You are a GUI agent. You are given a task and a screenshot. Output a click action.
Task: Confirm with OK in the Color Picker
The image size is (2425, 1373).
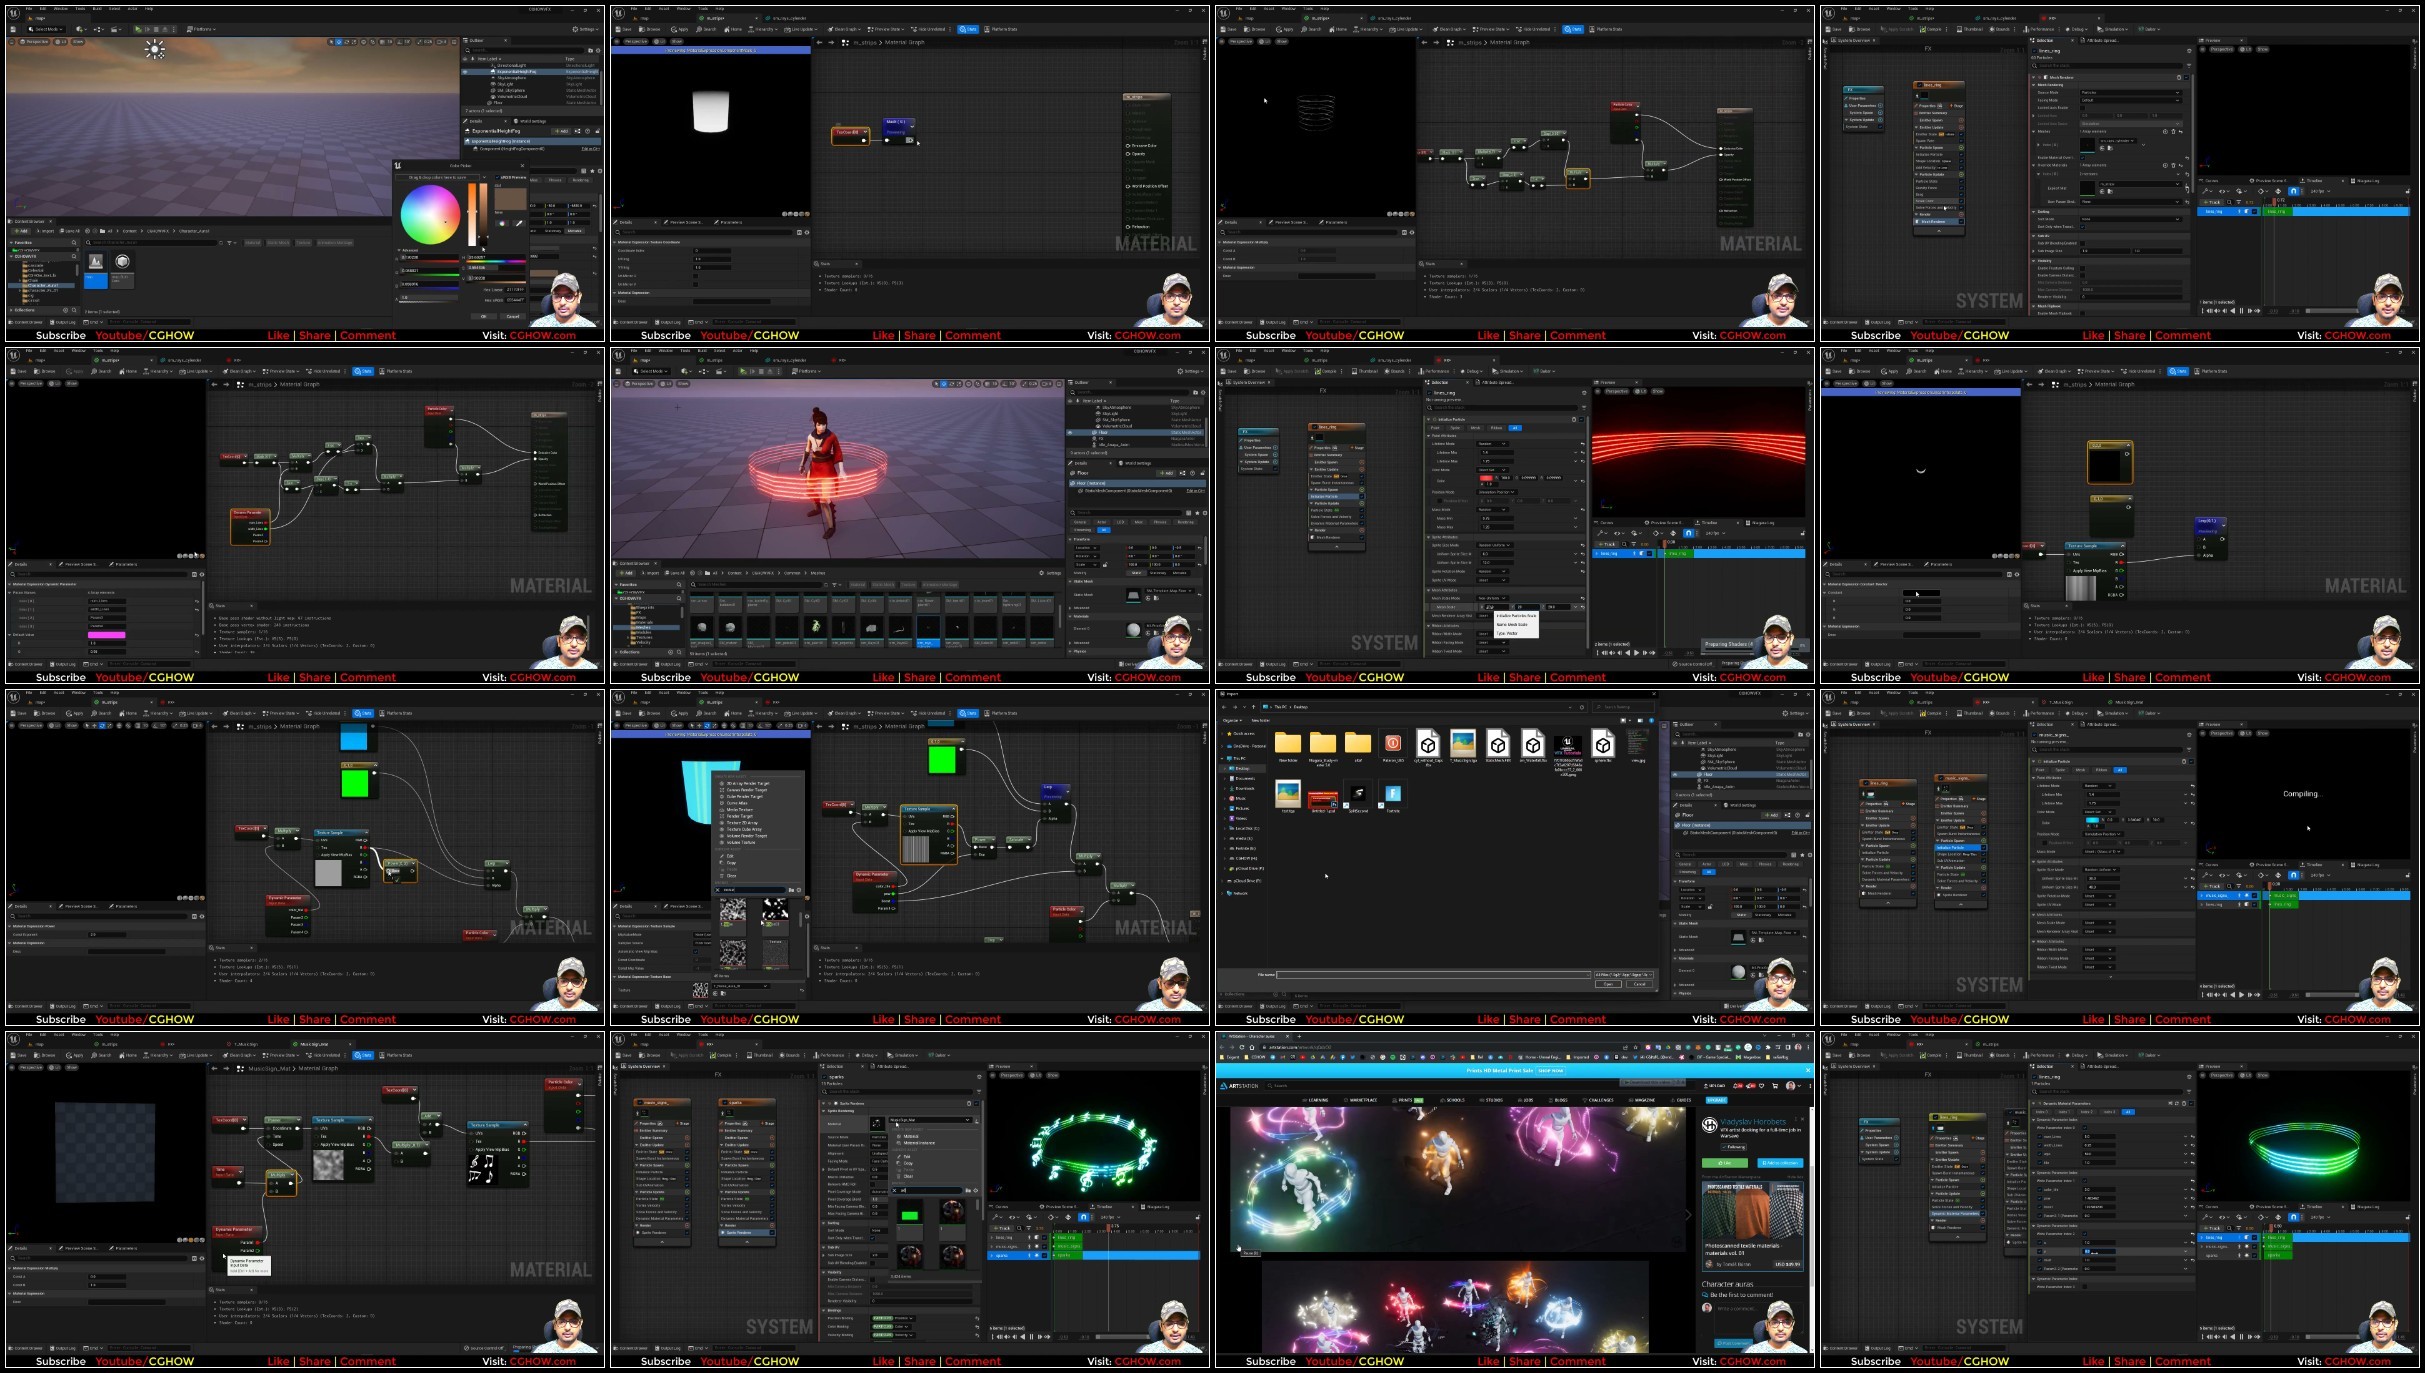[483, 316]
